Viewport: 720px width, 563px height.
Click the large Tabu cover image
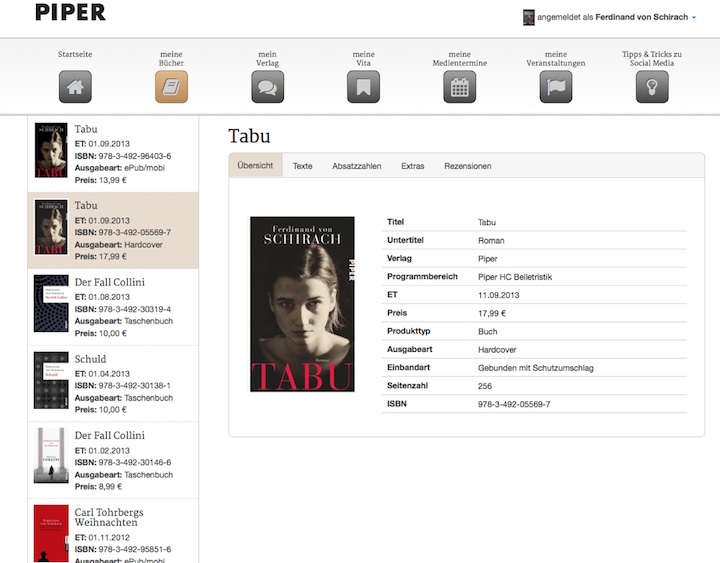(302, 304)
